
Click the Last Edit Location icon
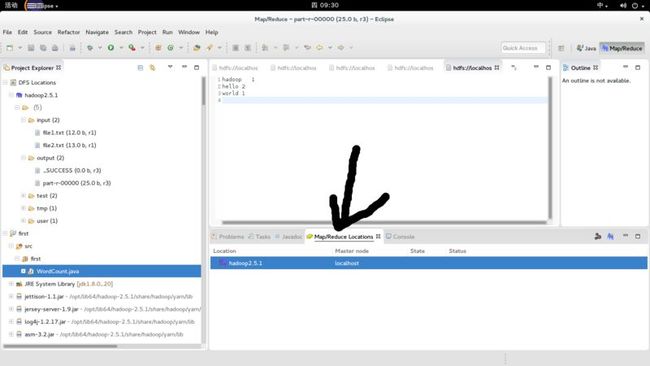[x=307, y=48]
